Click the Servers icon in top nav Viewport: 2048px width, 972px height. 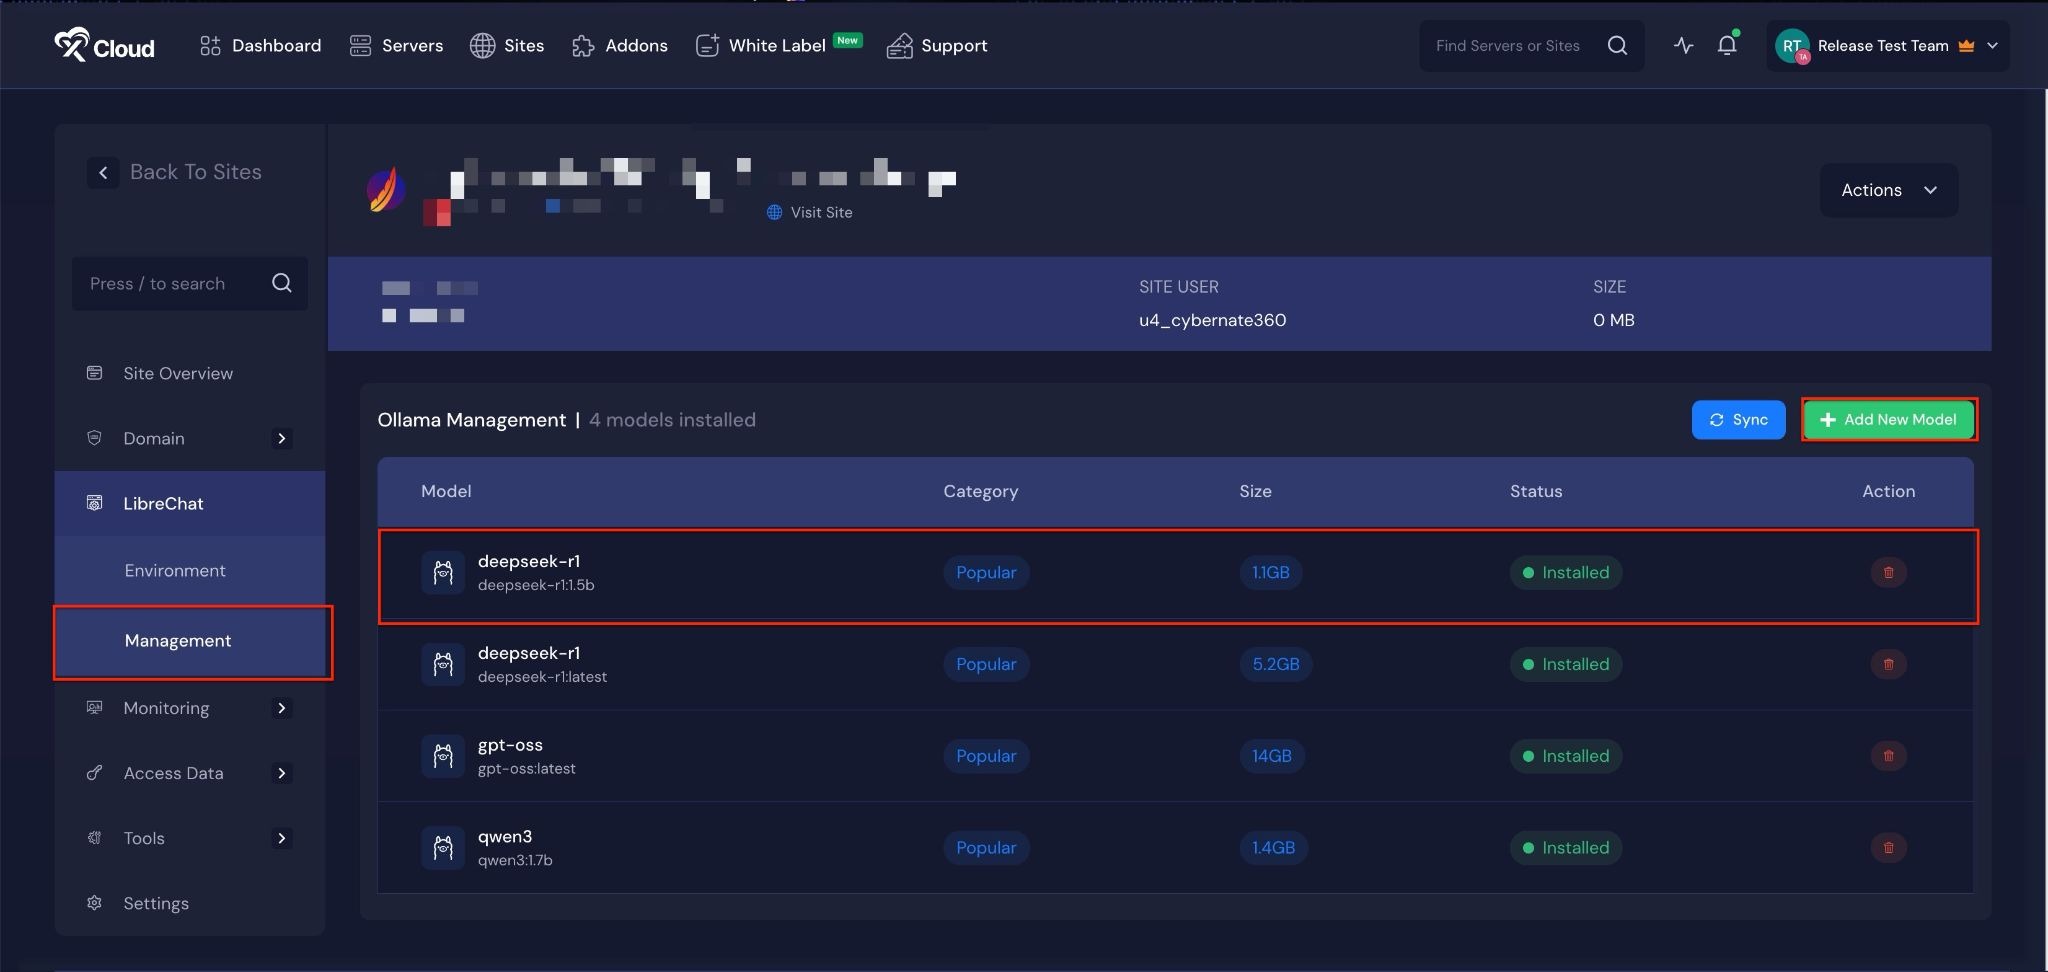click(359, 46)
